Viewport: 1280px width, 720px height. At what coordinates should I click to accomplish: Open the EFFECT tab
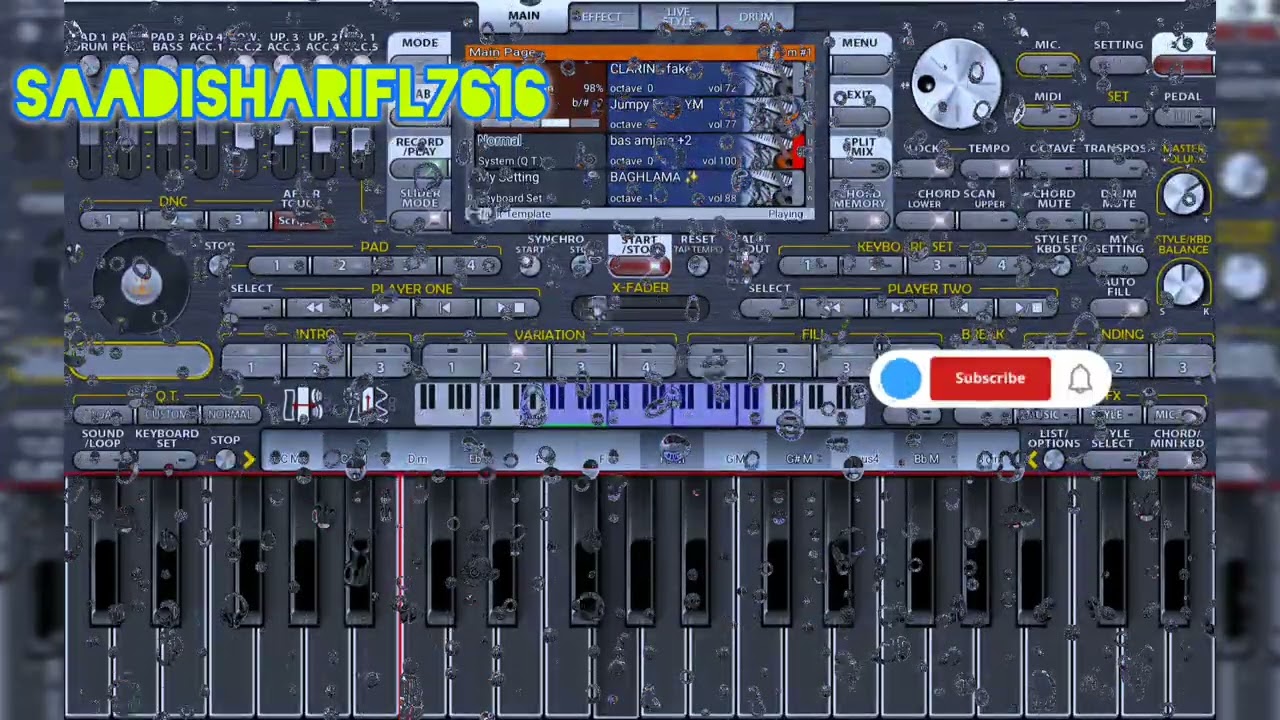tap(601, 16)
